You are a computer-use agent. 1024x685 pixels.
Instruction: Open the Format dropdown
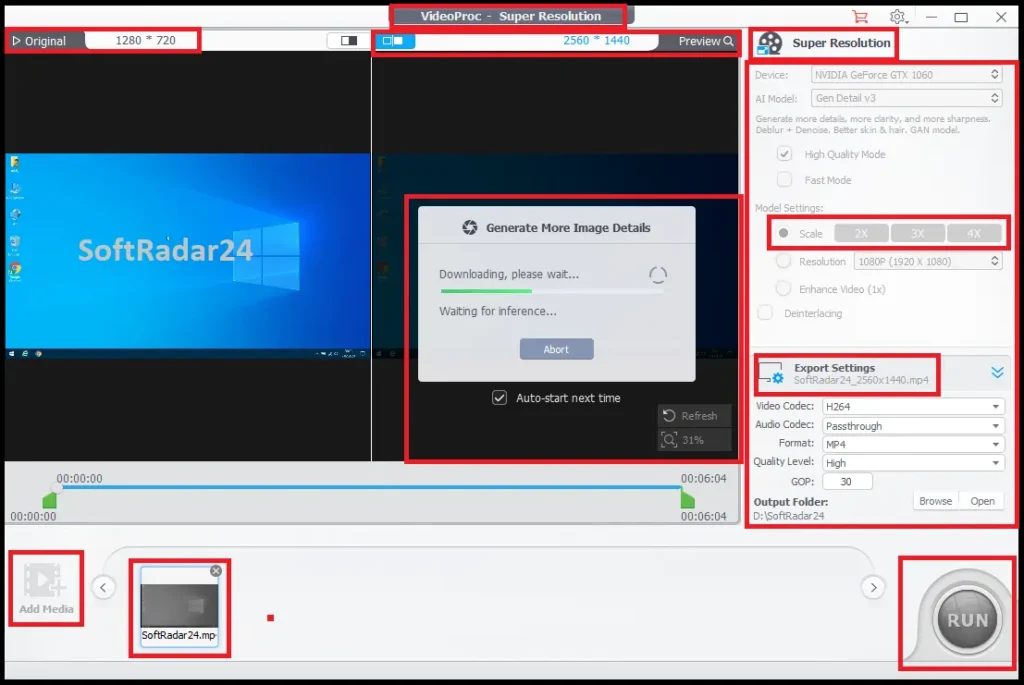pos(912,444)
